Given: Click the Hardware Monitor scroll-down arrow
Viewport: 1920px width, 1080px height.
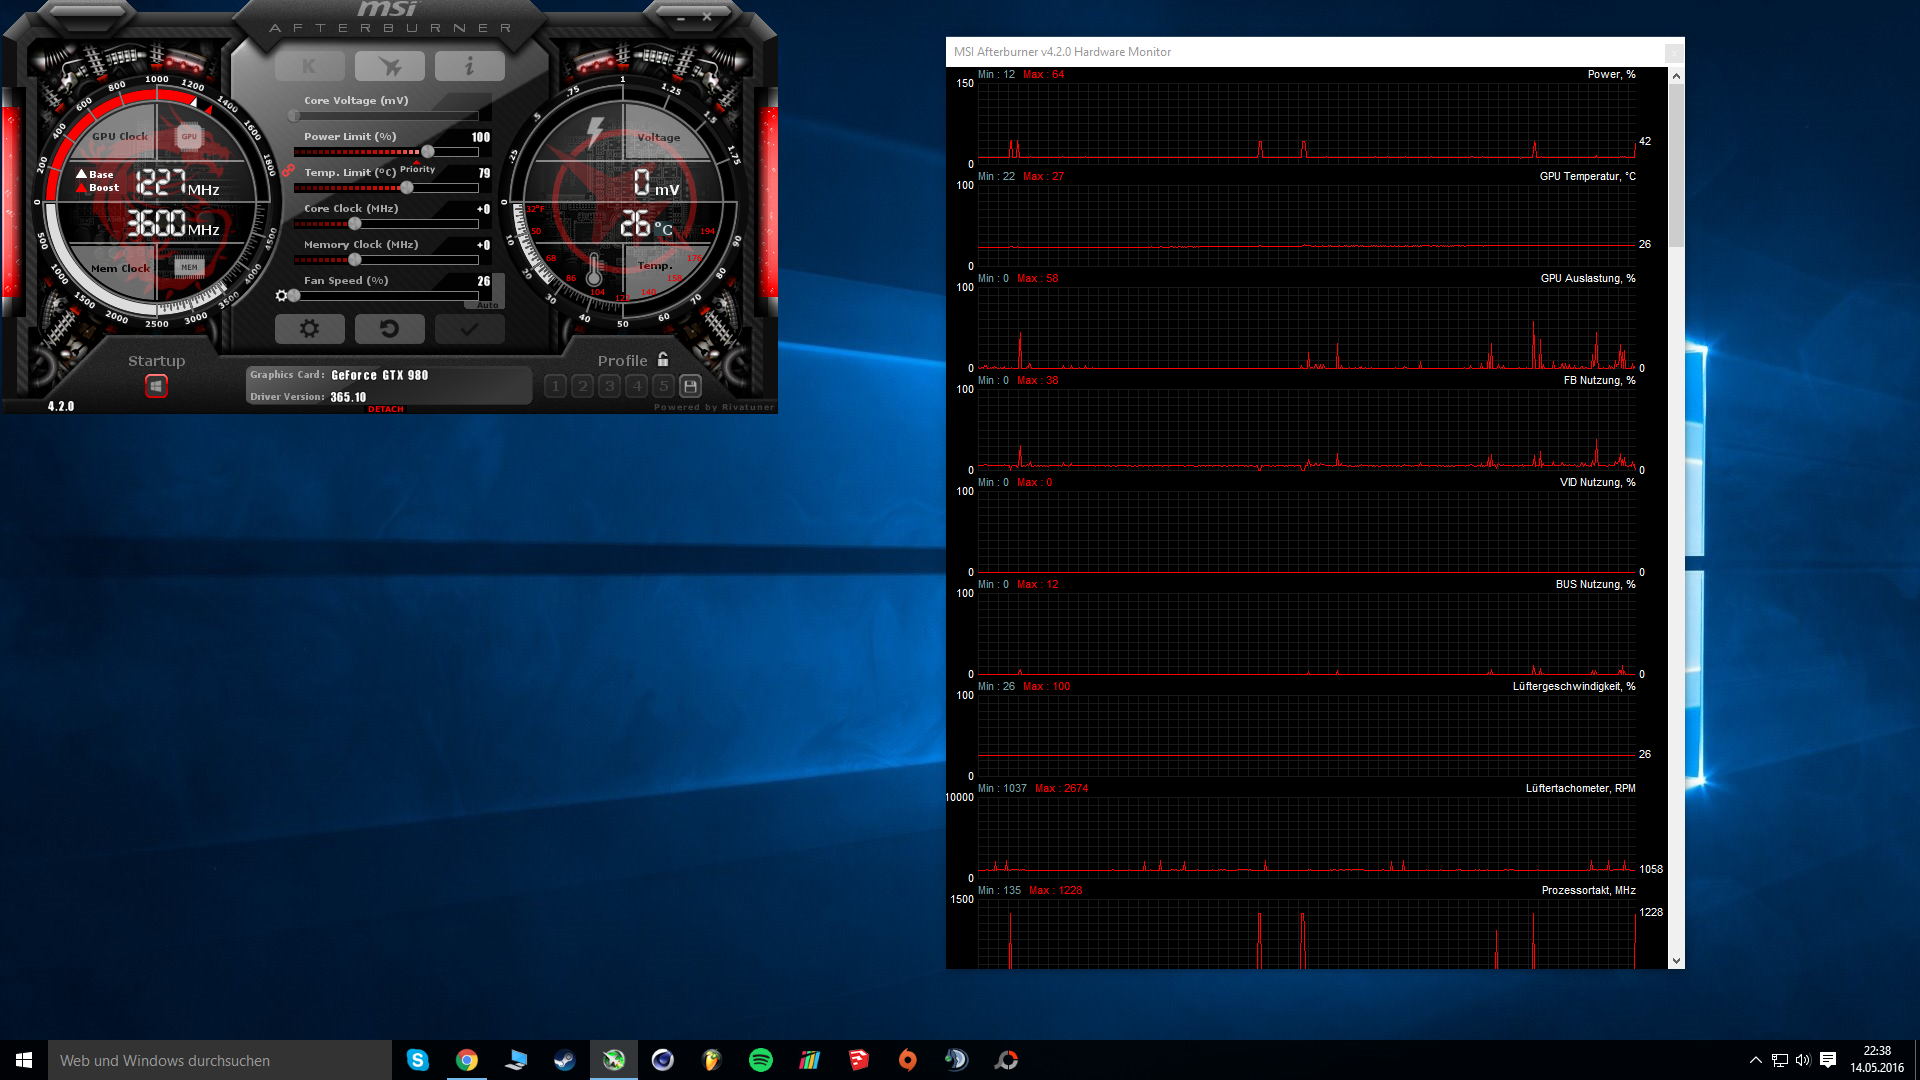Looking at the screenshot, I should click(x=1676, y=961).
